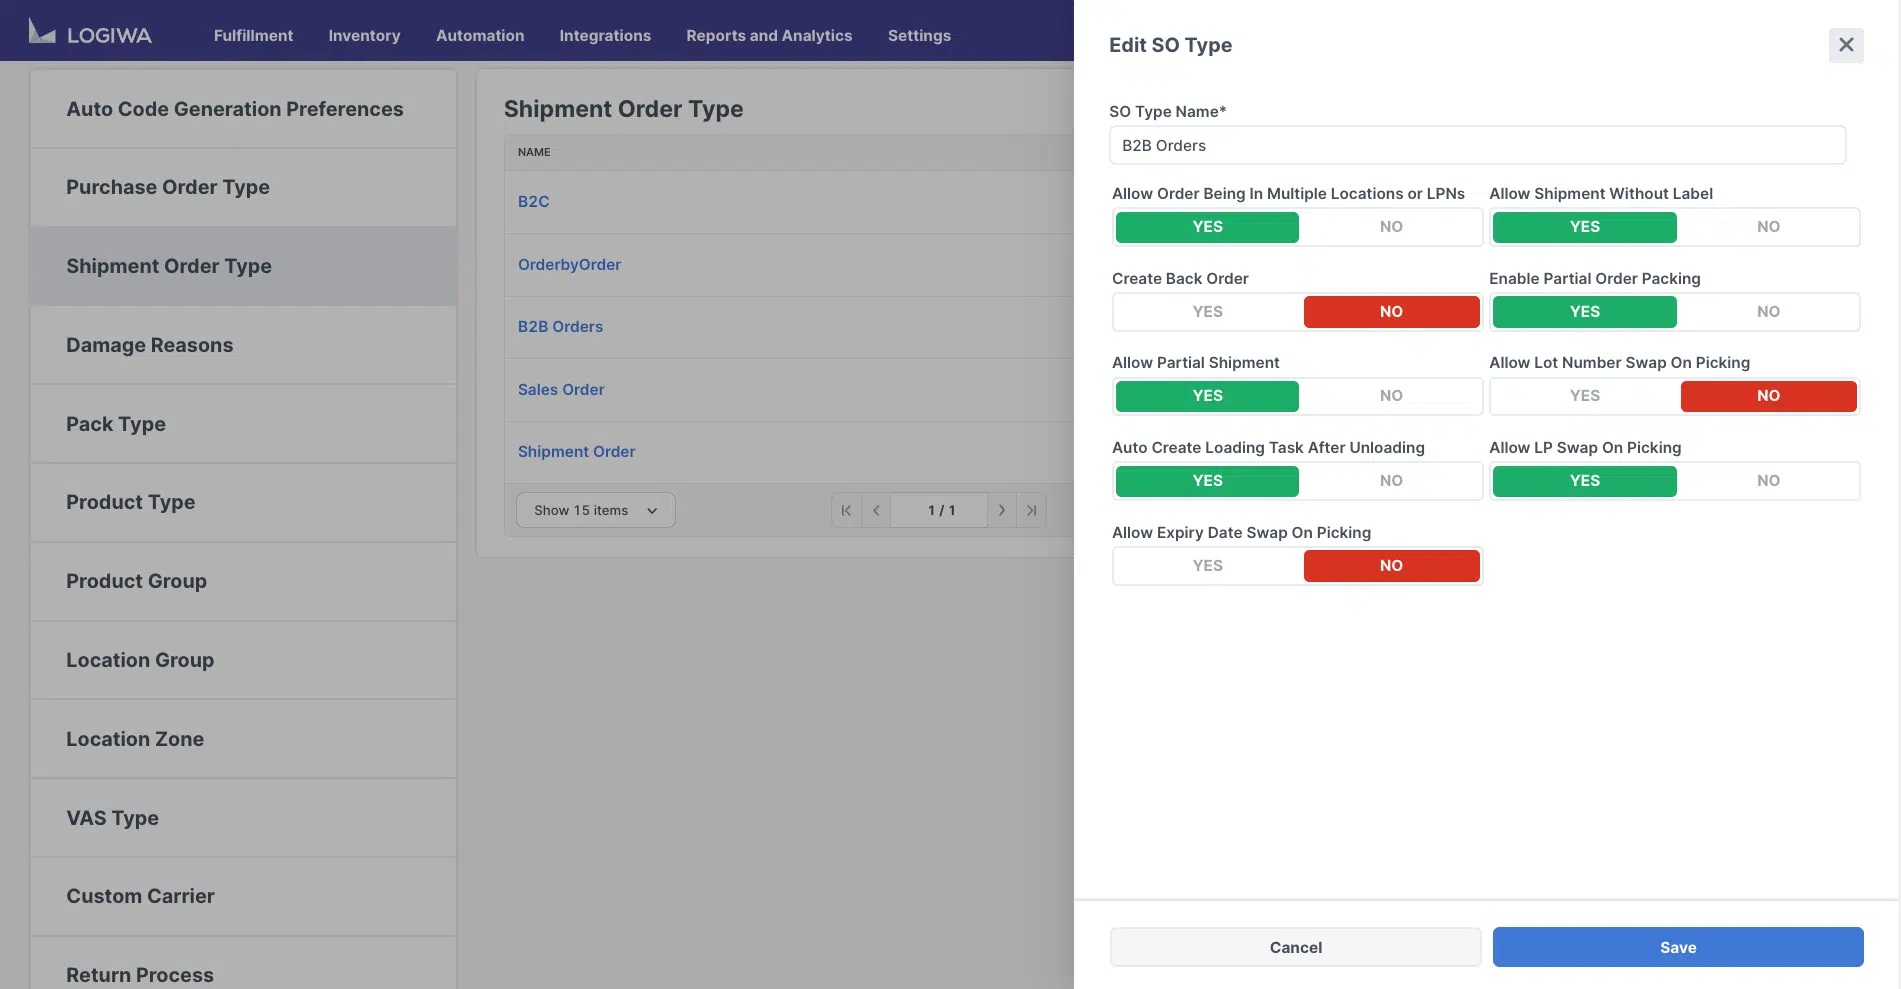The height and width of the screenshot is (989, 1901).
Task: Switch to the Inventory menu
Action: click(x=364, y=35)
